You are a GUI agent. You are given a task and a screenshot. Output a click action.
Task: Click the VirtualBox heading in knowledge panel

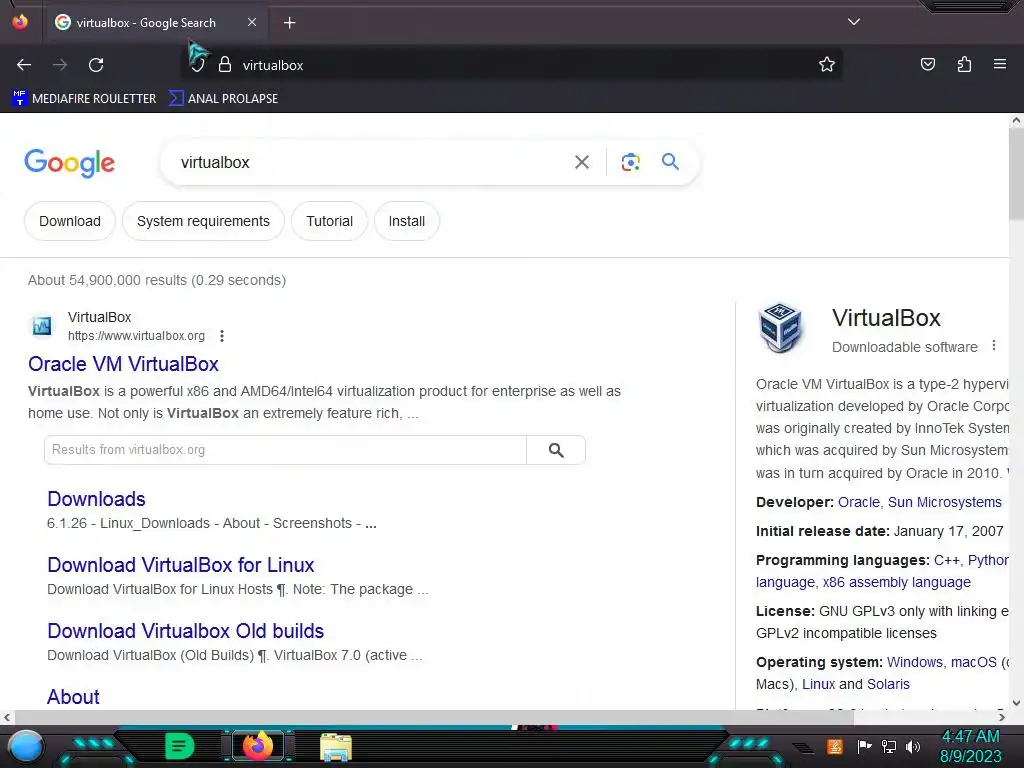click(886, 318)
